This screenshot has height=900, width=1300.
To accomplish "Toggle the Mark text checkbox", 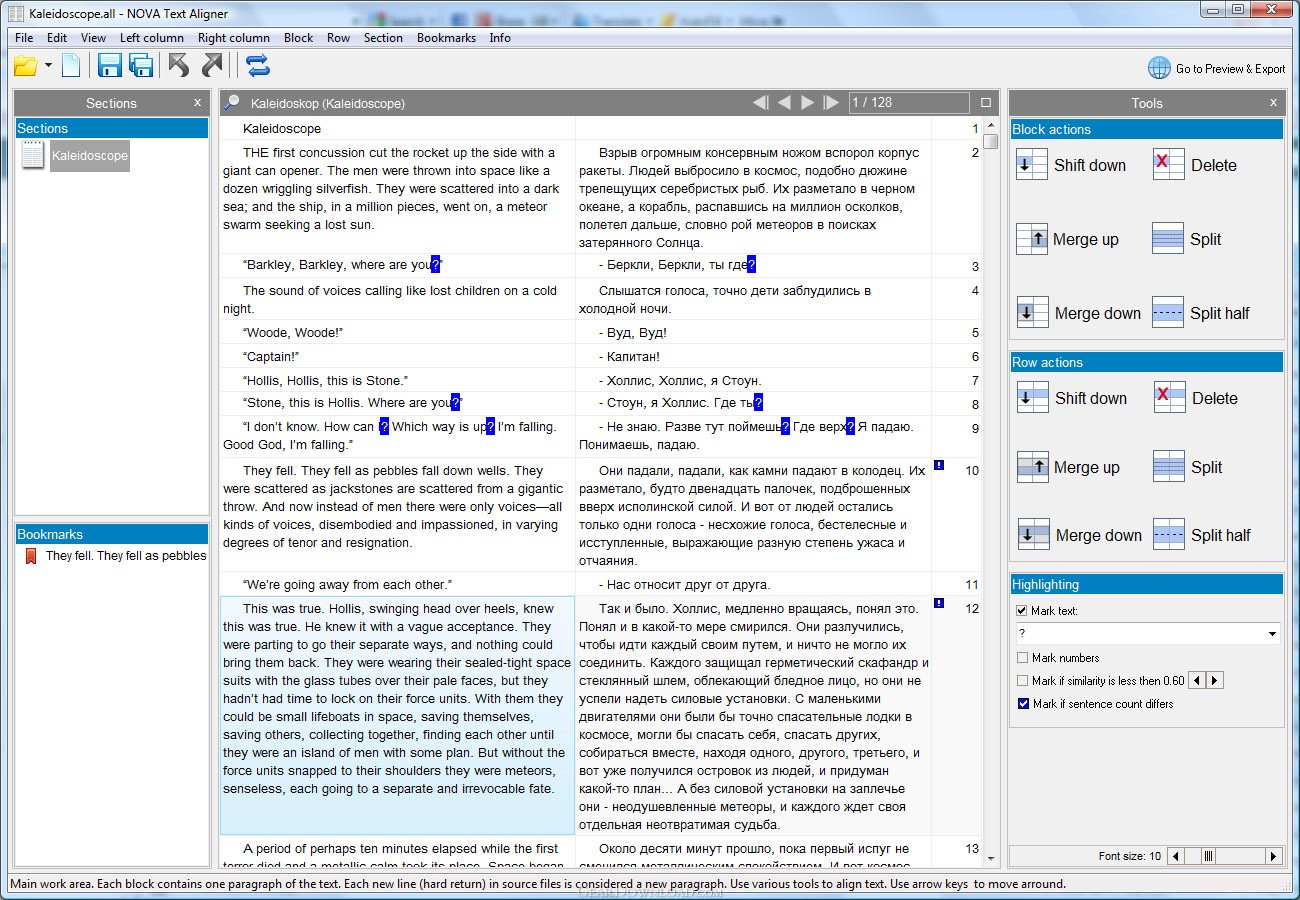I will 1022,611.
